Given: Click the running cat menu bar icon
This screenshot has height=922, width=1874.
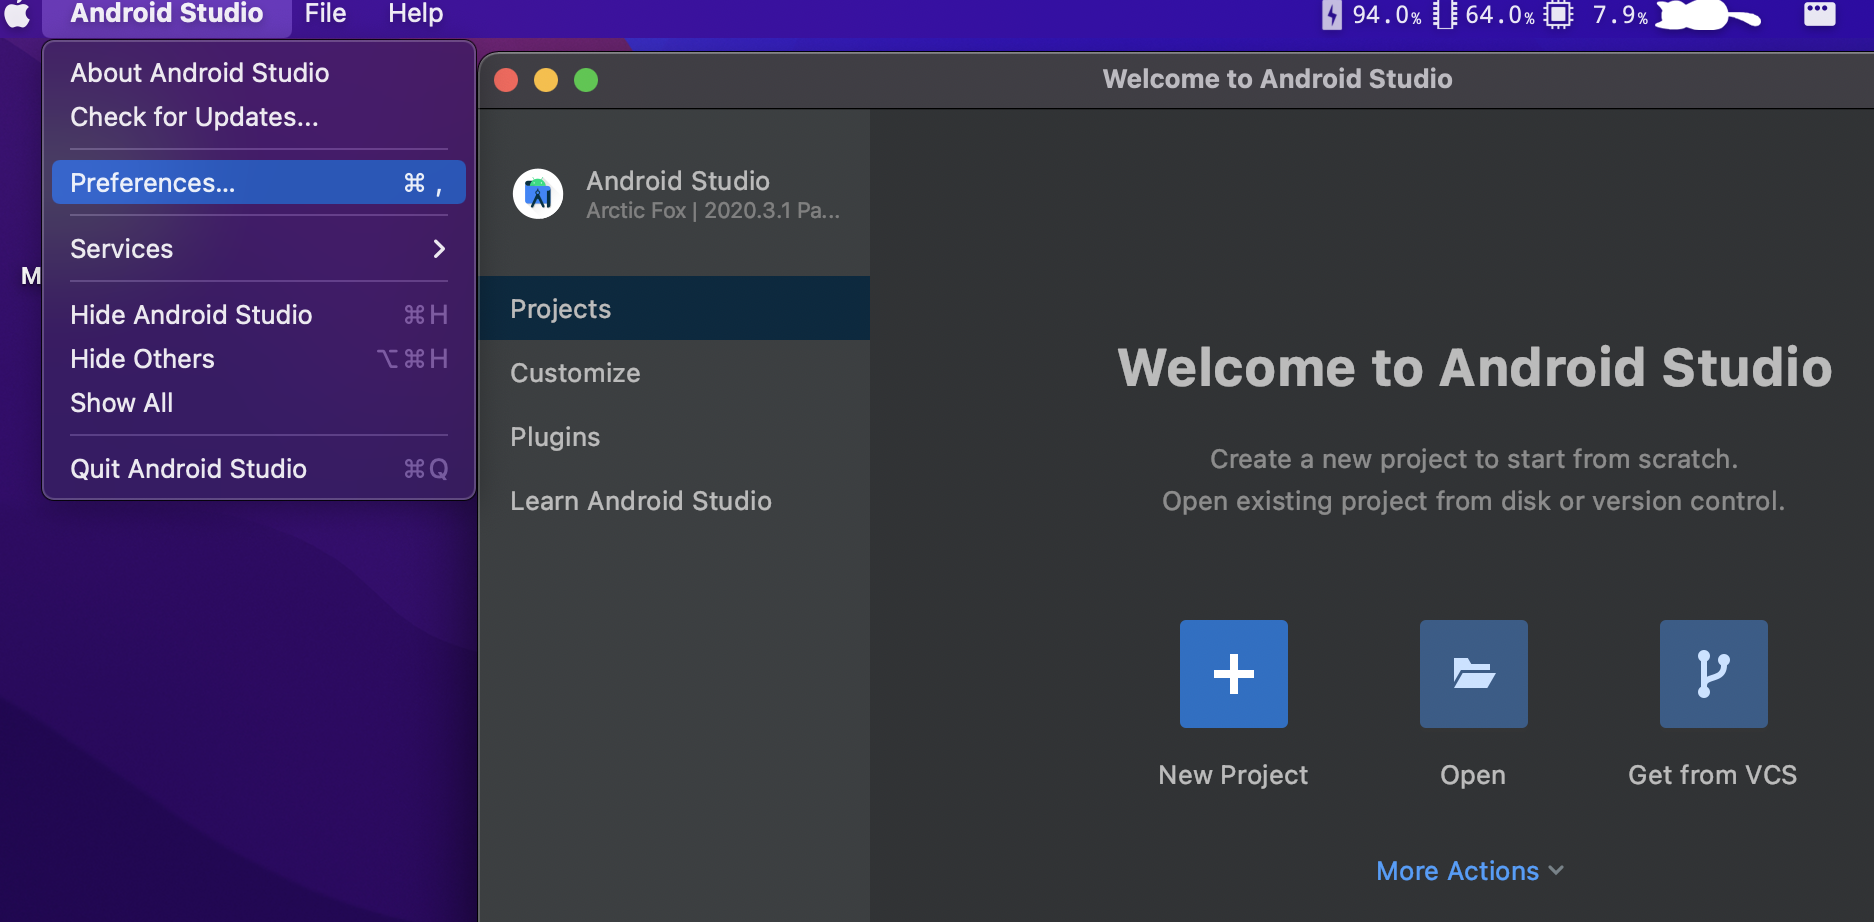Looking at the screenshot, I should pyautogui.click(x=1708, y=14).
